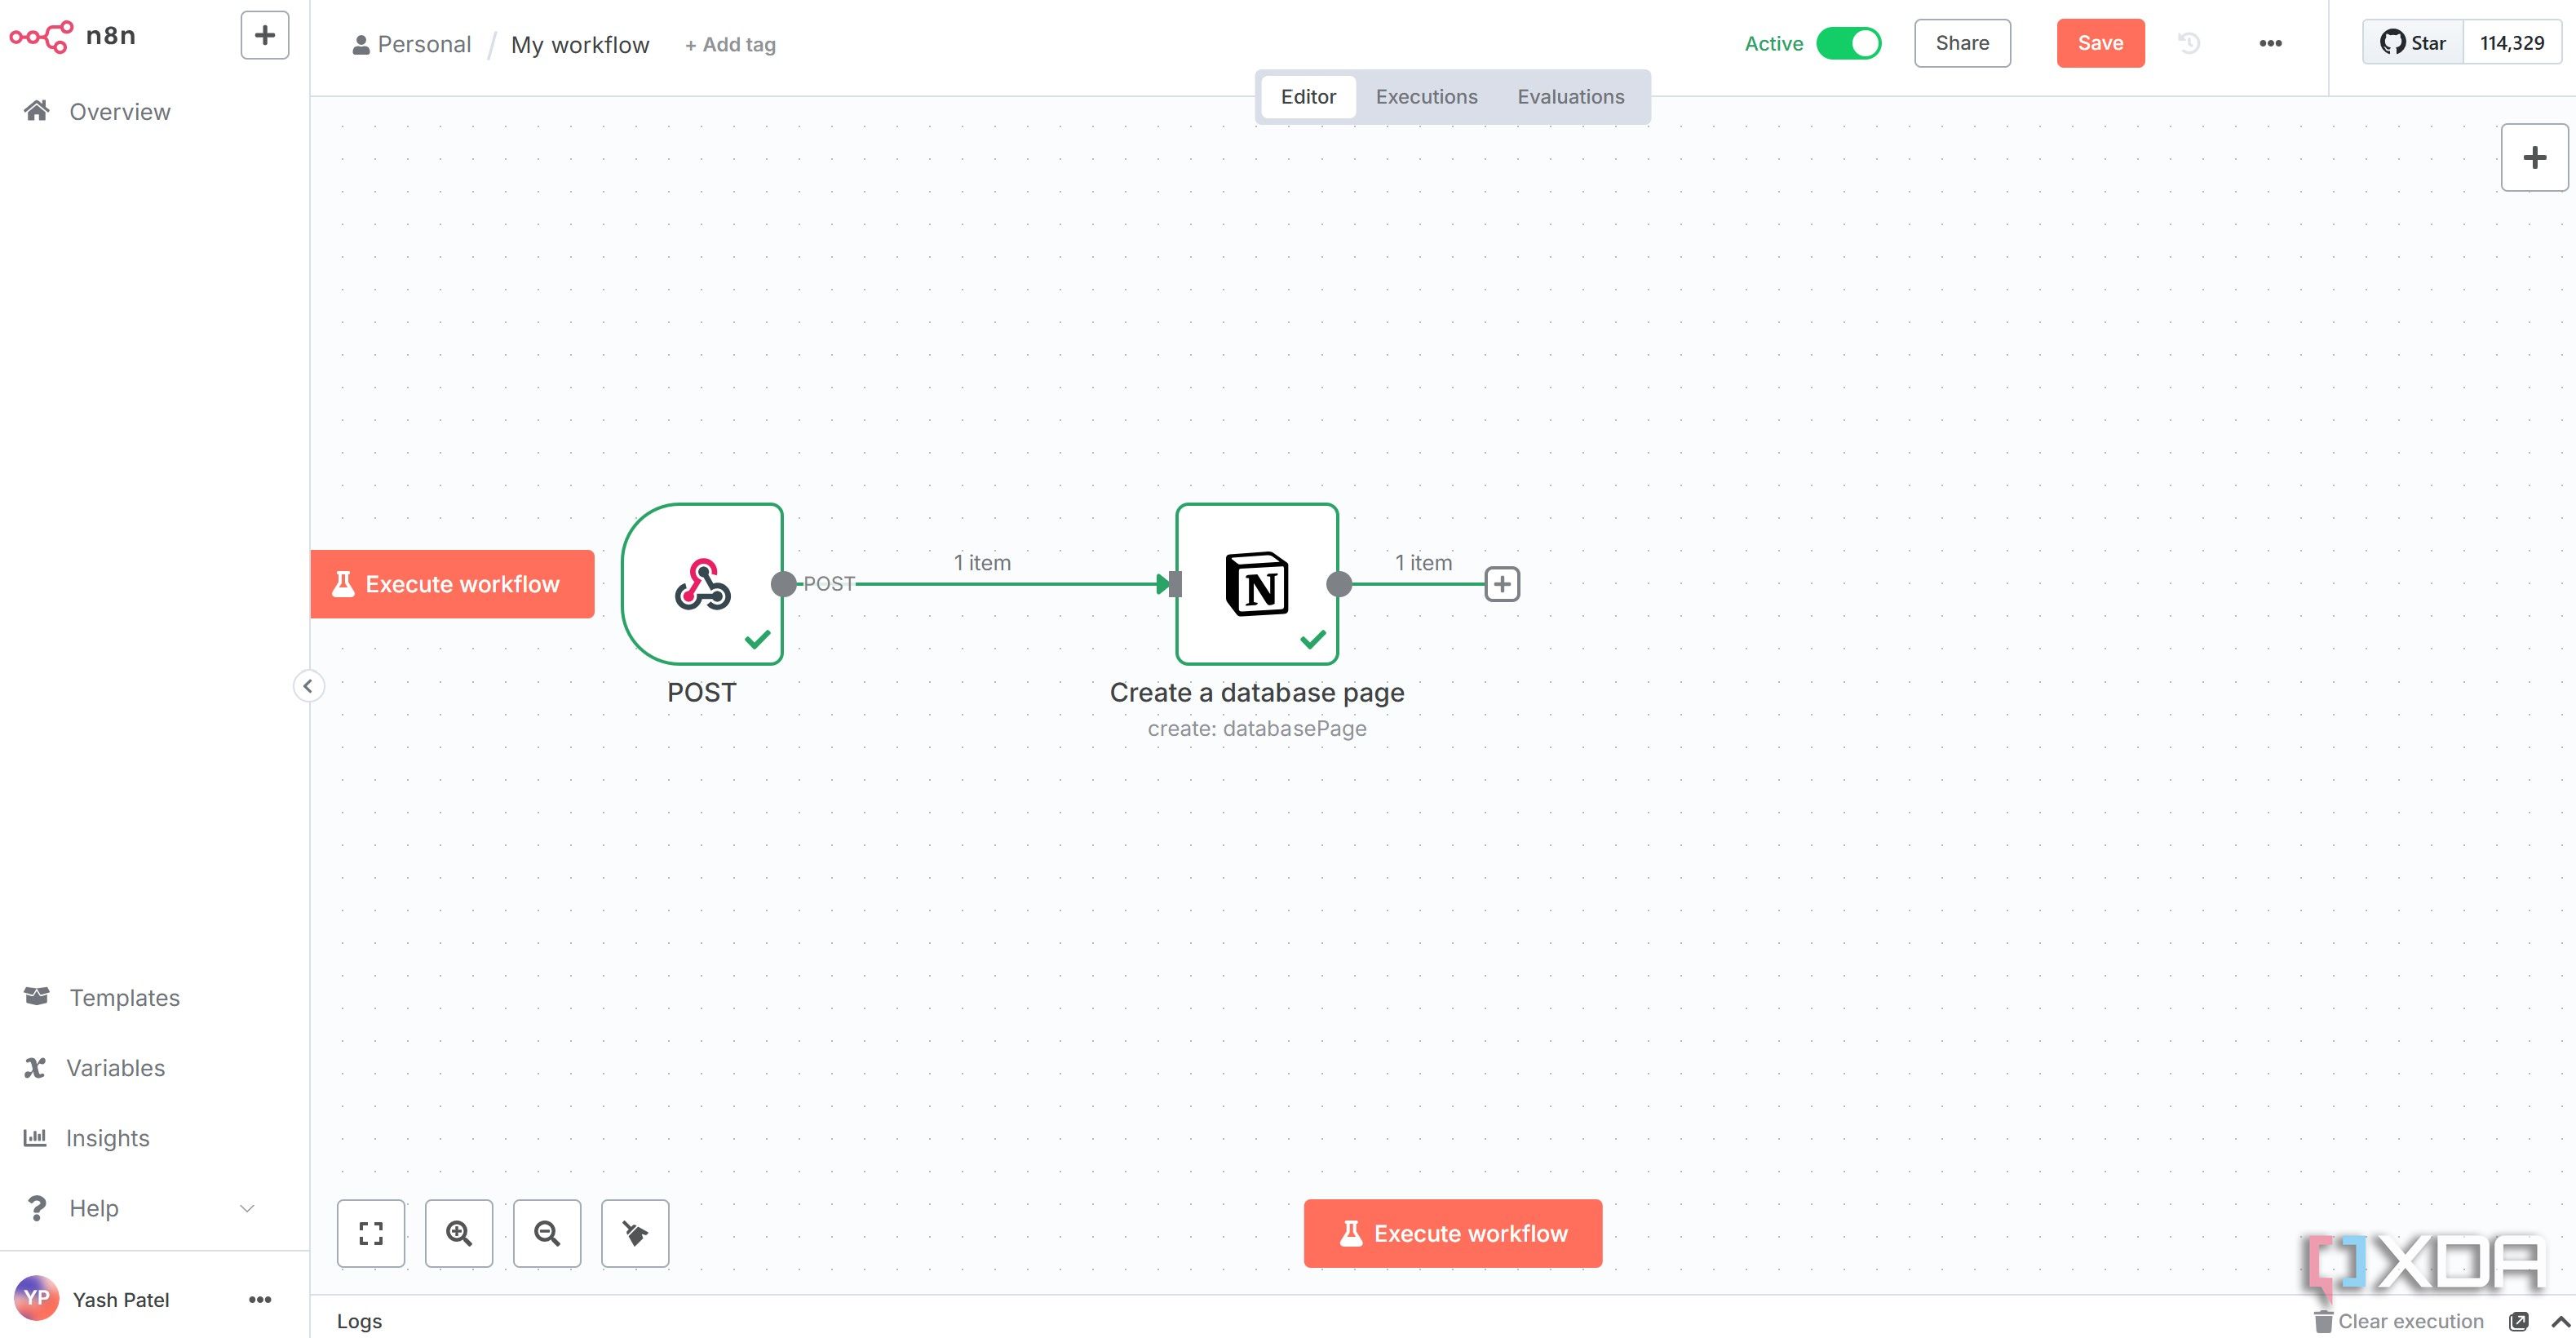Click the create: databasePage subtitle
The width and height of the screenshot is (2576, 1338).
1257,728
